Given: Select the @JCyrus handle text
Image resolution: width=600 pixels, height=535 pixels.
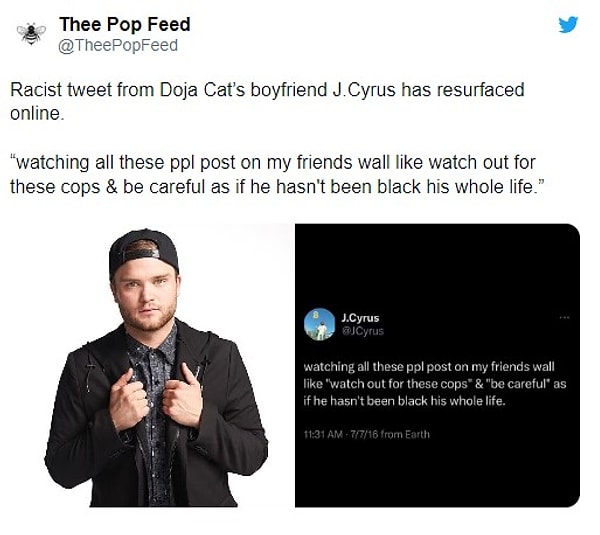Looking at the screenshot, I should pos(363,331).
